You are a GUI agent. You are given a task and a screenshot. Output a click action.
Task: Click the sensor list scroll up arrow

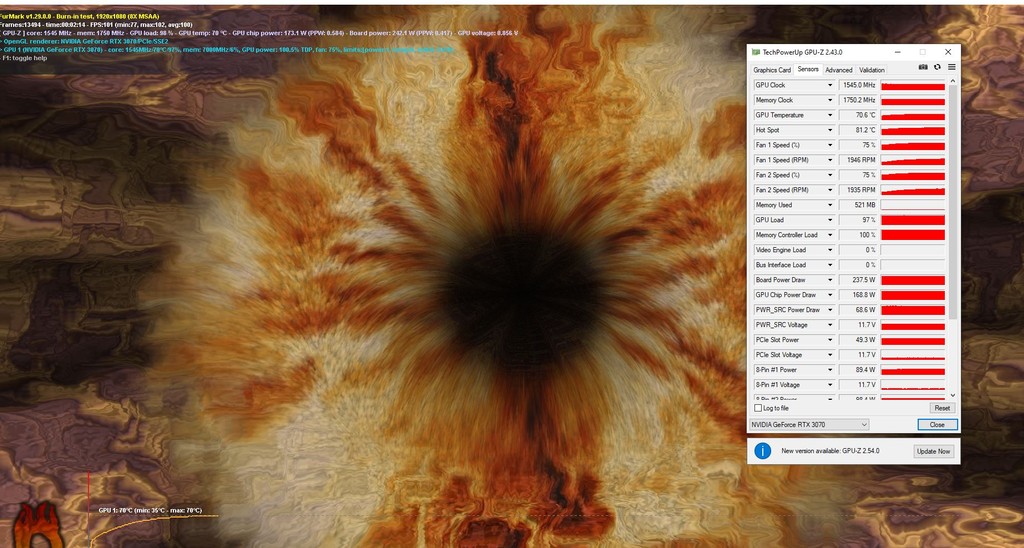coord(952,81)
